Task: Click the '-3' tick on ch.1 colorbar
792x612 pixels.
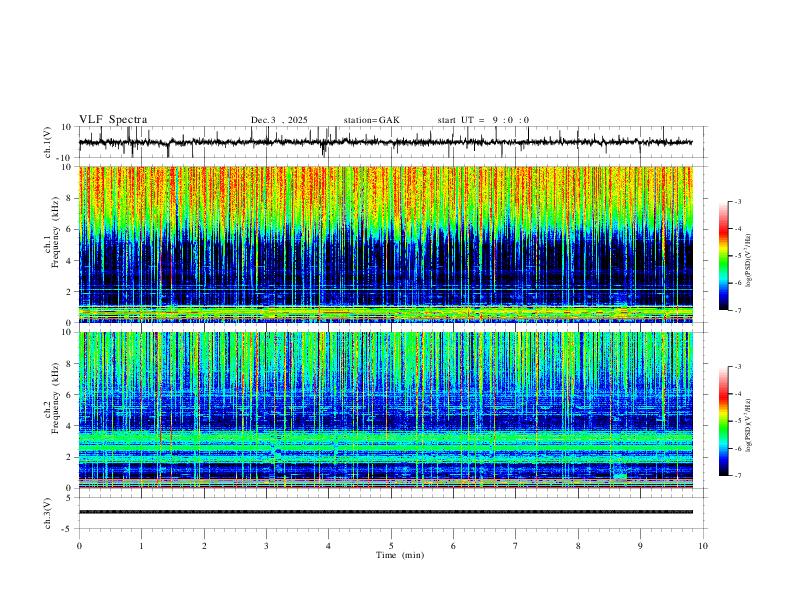Action: click(738, 201)
